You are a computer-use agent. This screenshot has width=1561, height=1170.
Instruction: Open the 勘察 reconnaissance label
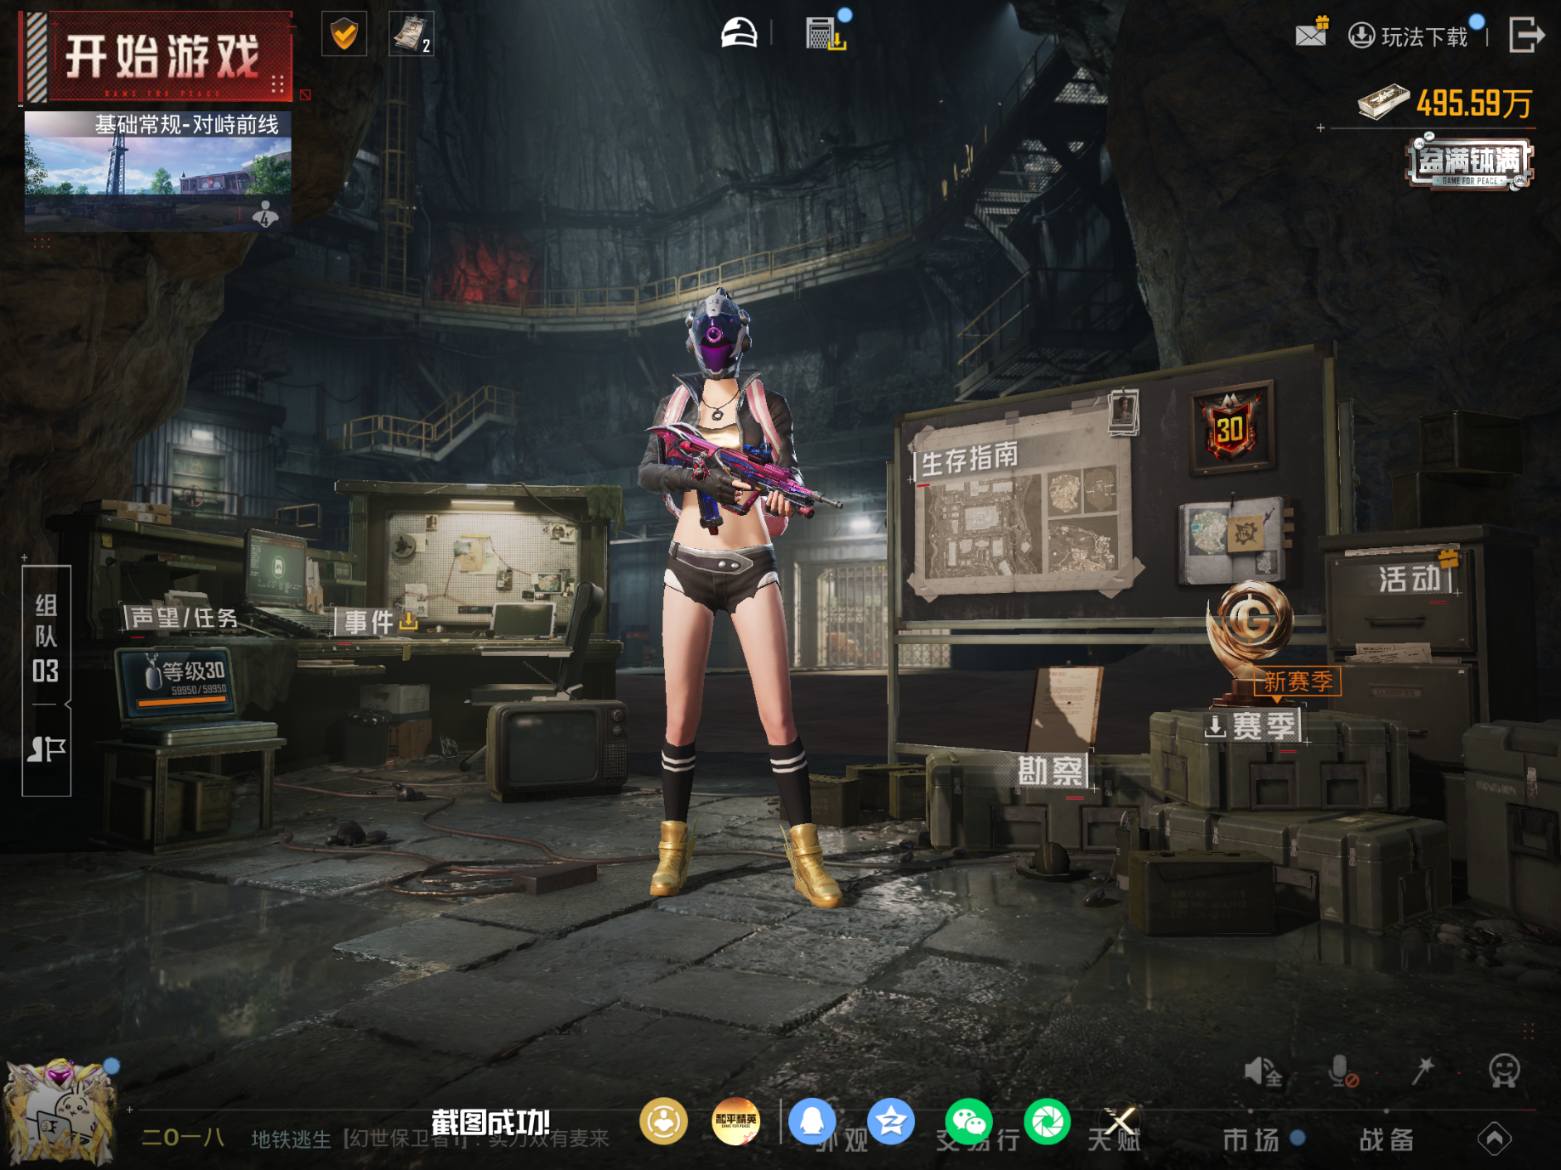pos(1050,771)
